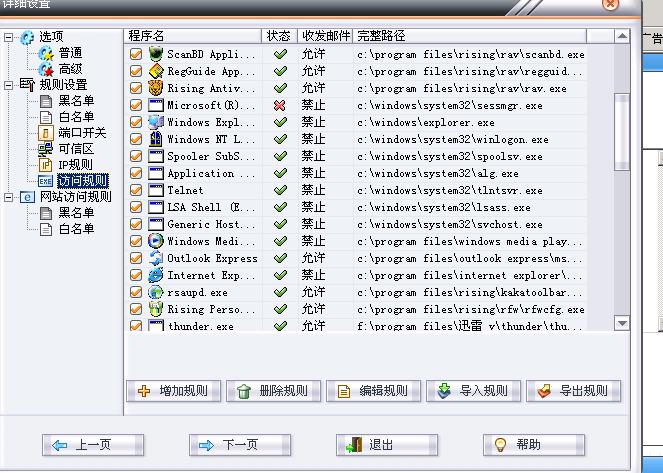Click the 高级 gear icon in tree
663x473 pixels.
click(x=46, y=69)
